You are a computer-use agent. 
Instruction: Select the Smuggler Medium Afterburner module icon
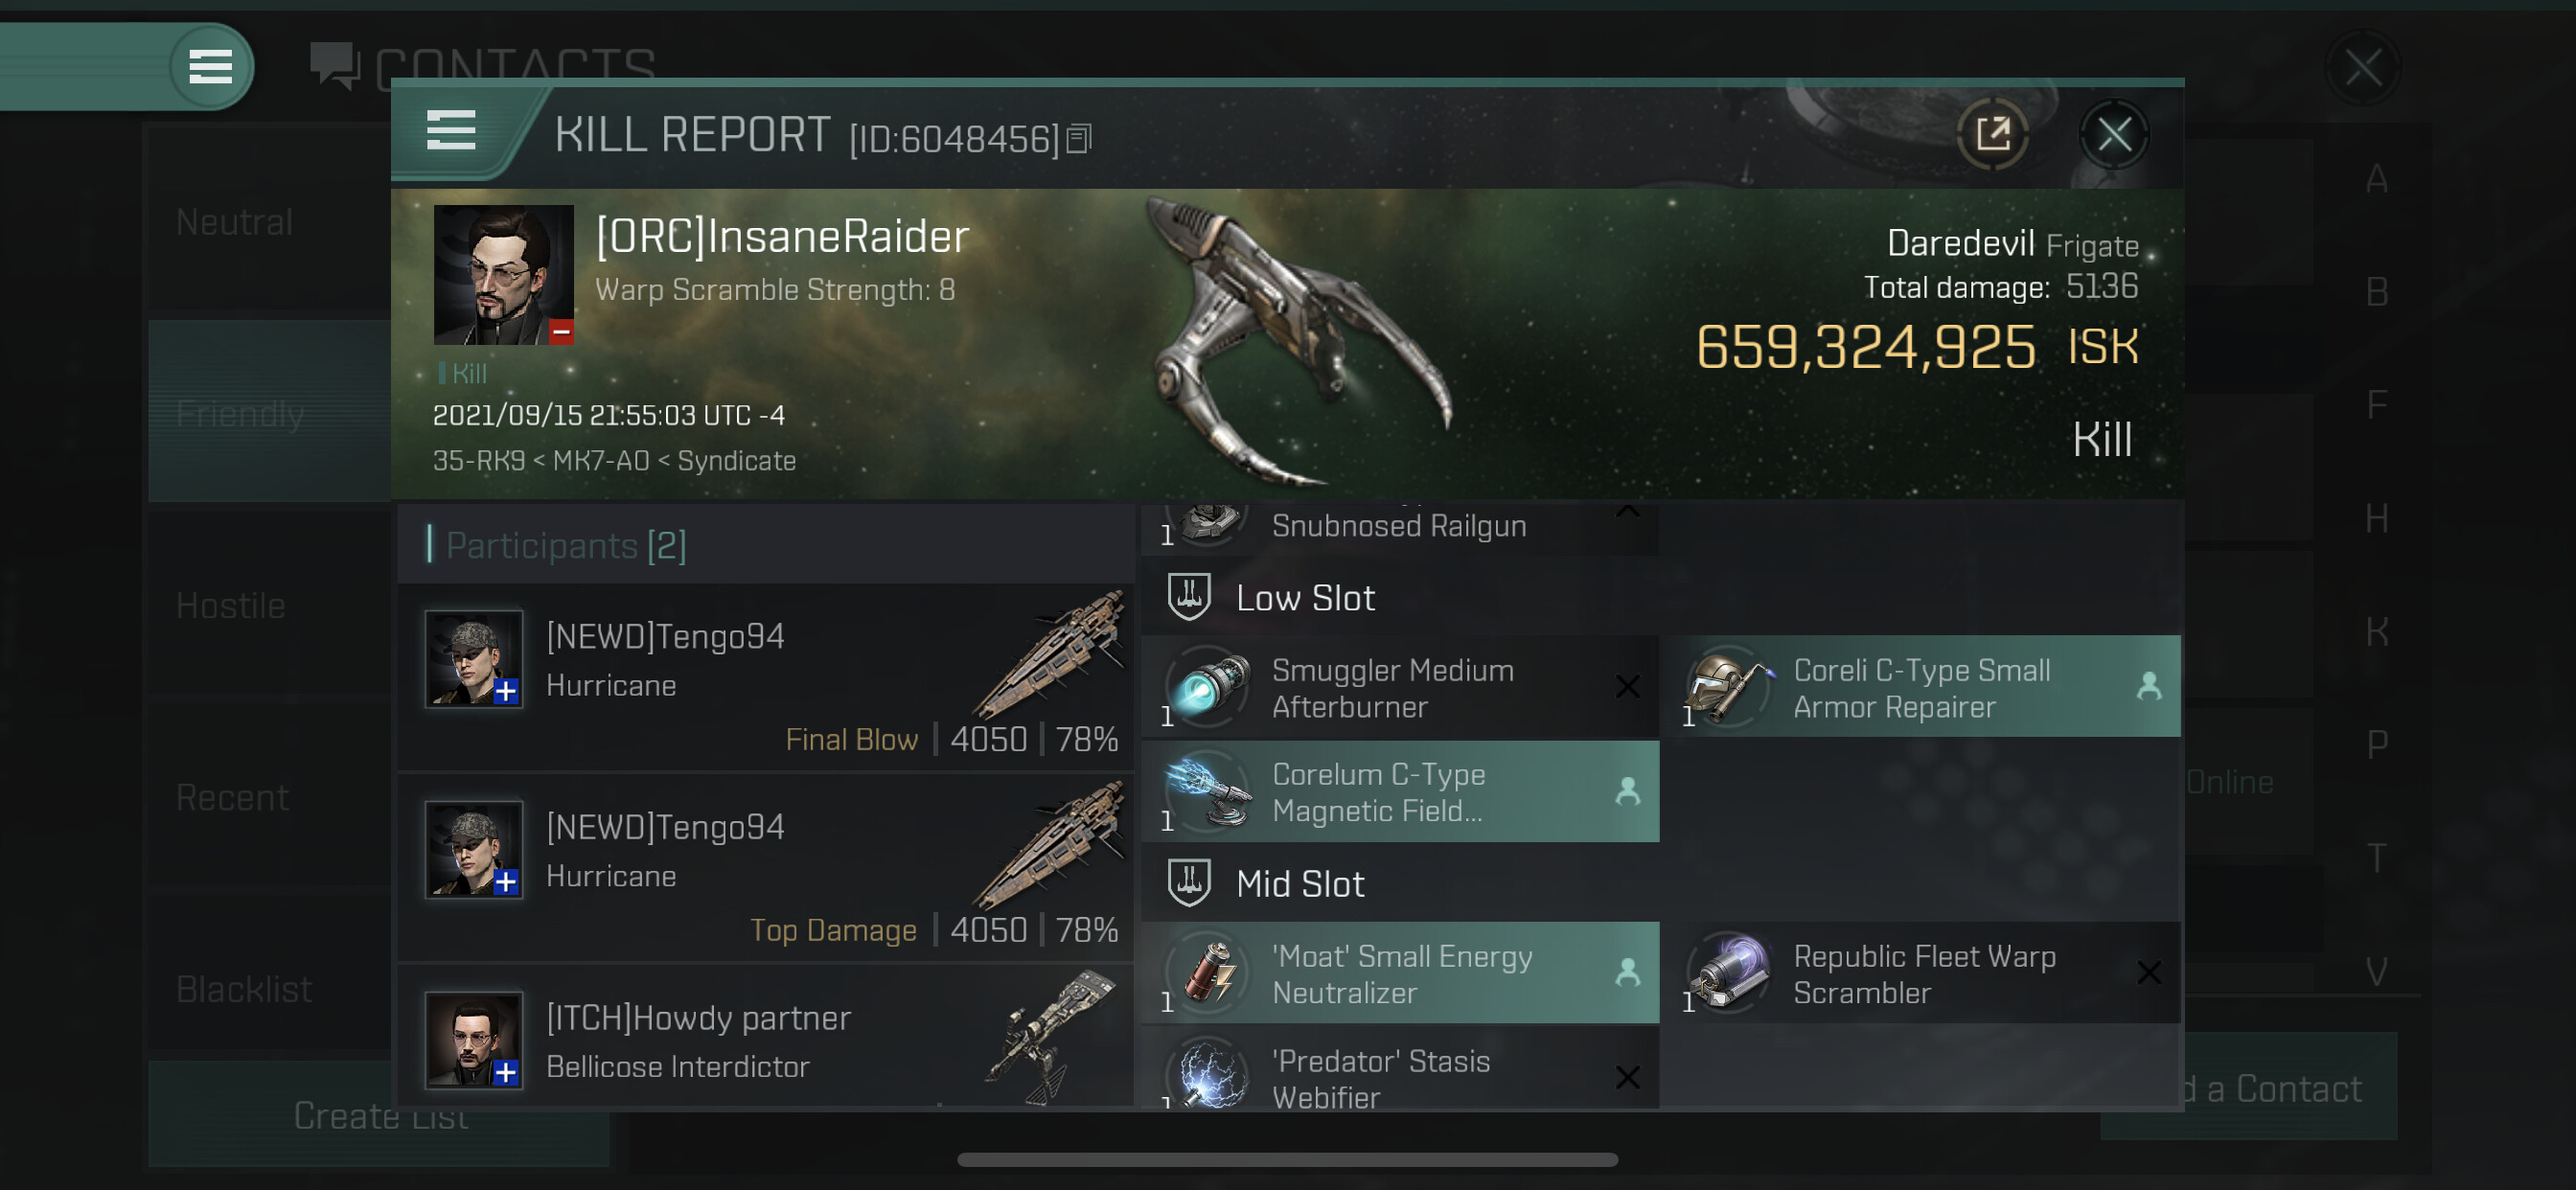[1208, 688]
